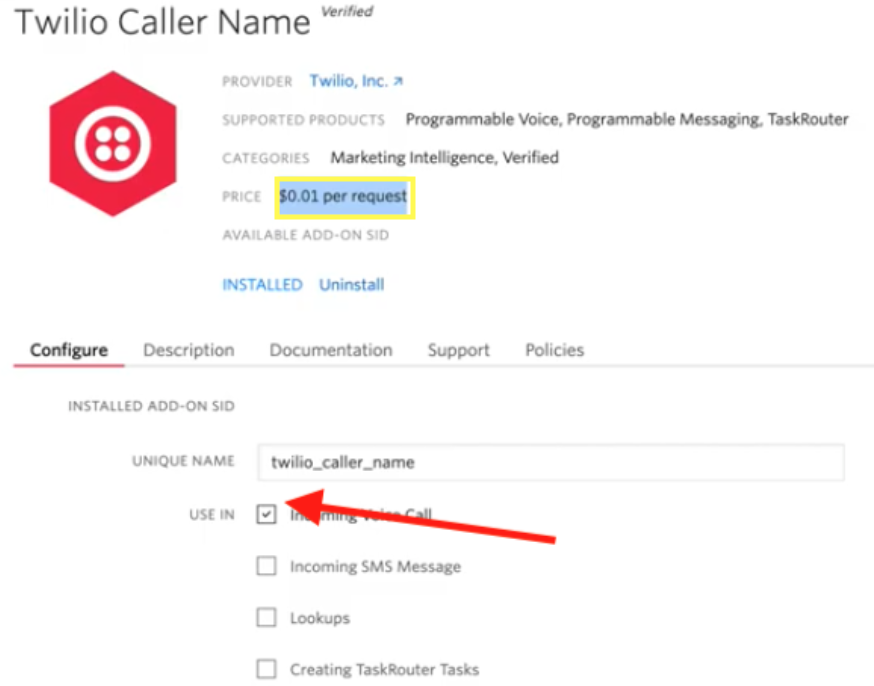
Task: Click the 'Incoming SMS Message' option label
Action: pyautogui.click(x=375, y=567)
